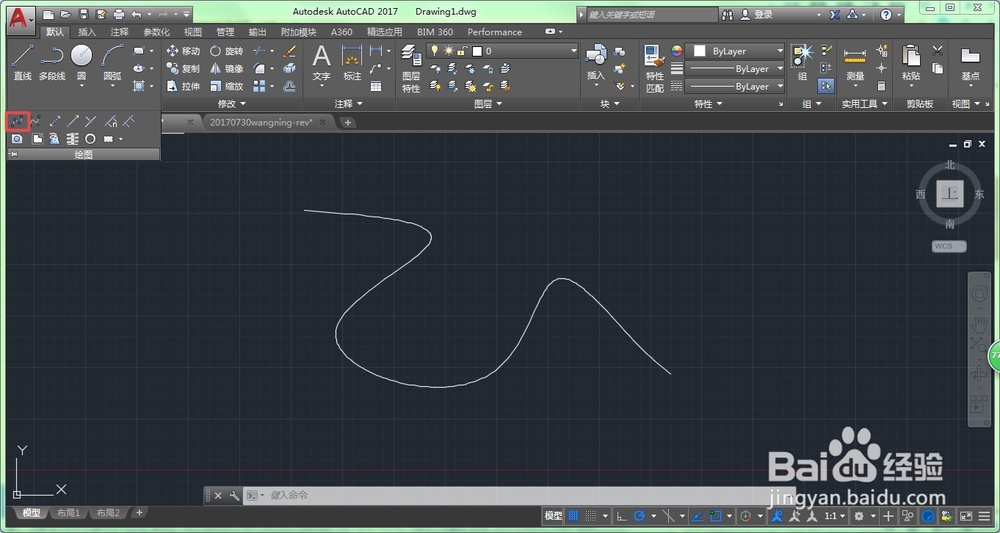Click the 粘贴 (Paste) button
Viewport: 1000px width, 533px height.
(911, 62)
